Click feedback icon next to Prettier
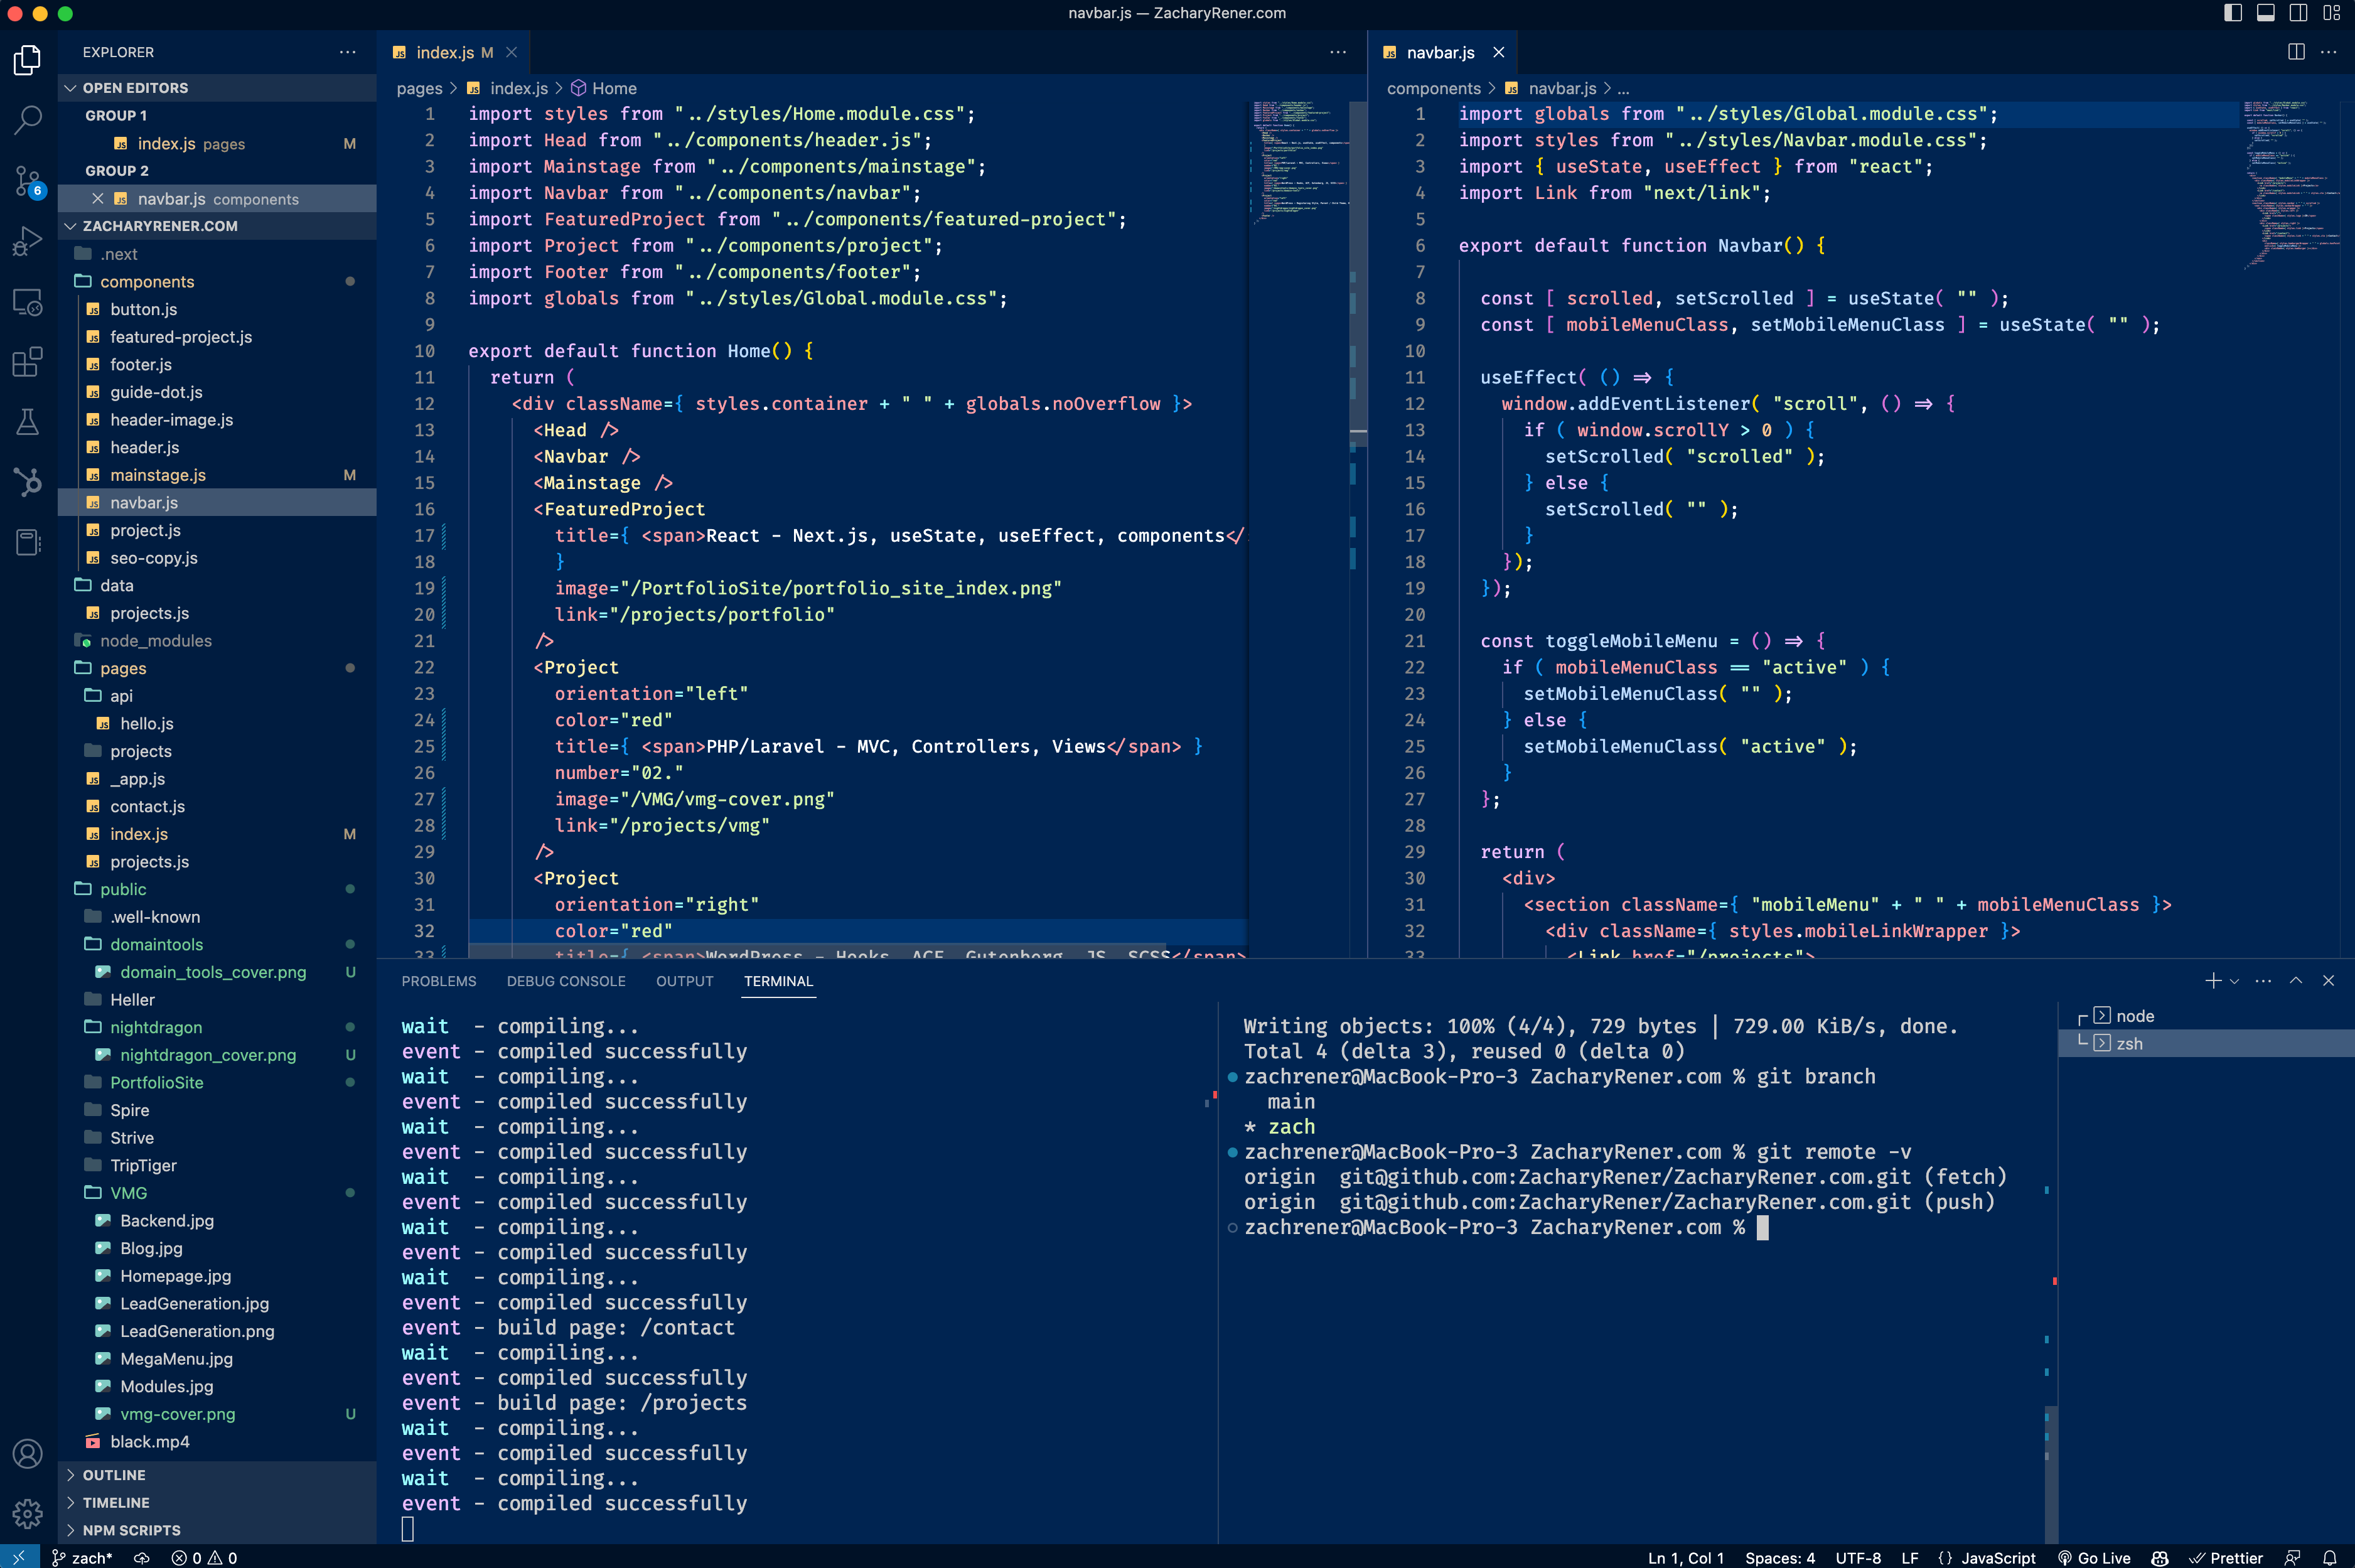This screenshot has width=2355, height=1568. pyautogui.click(x=2293, y=1557)
